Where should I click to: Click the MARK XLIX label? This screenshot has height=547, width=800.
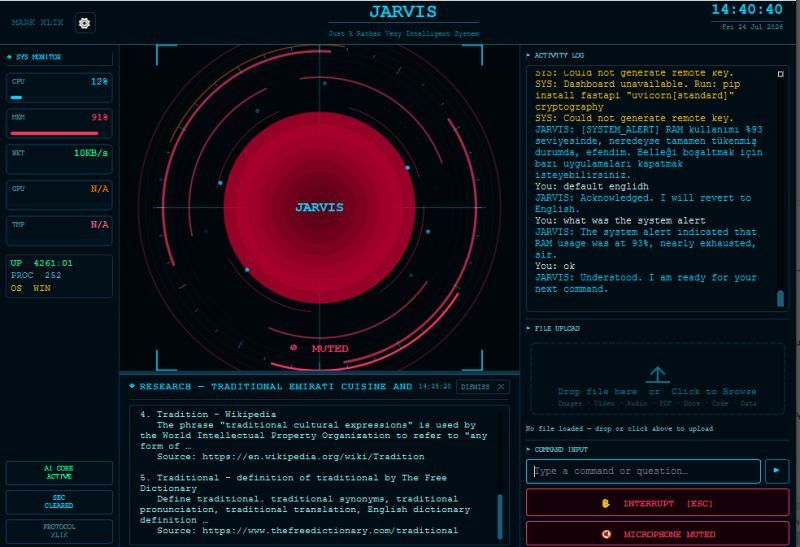point(38,22)
